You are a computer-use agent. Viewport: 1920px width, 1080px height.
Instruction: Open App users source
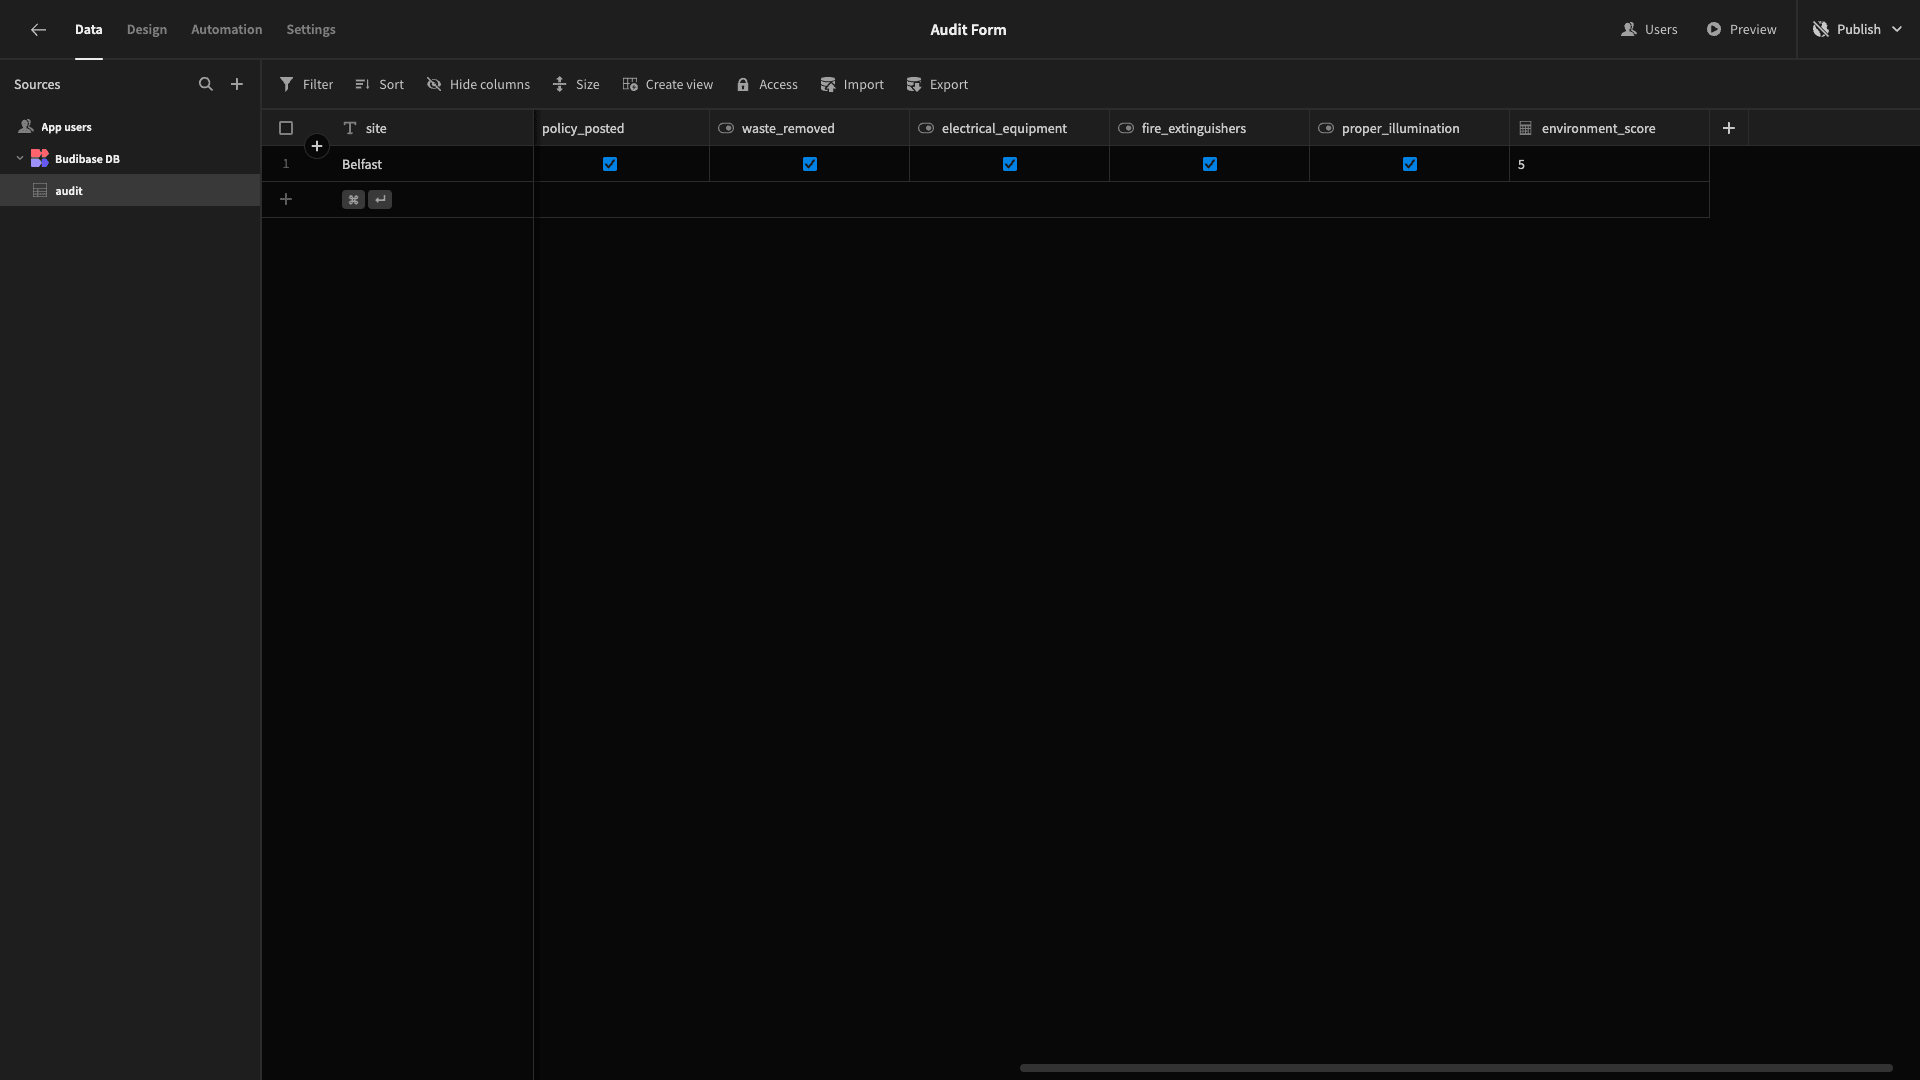pyautogui.click(x=130, y=127)
